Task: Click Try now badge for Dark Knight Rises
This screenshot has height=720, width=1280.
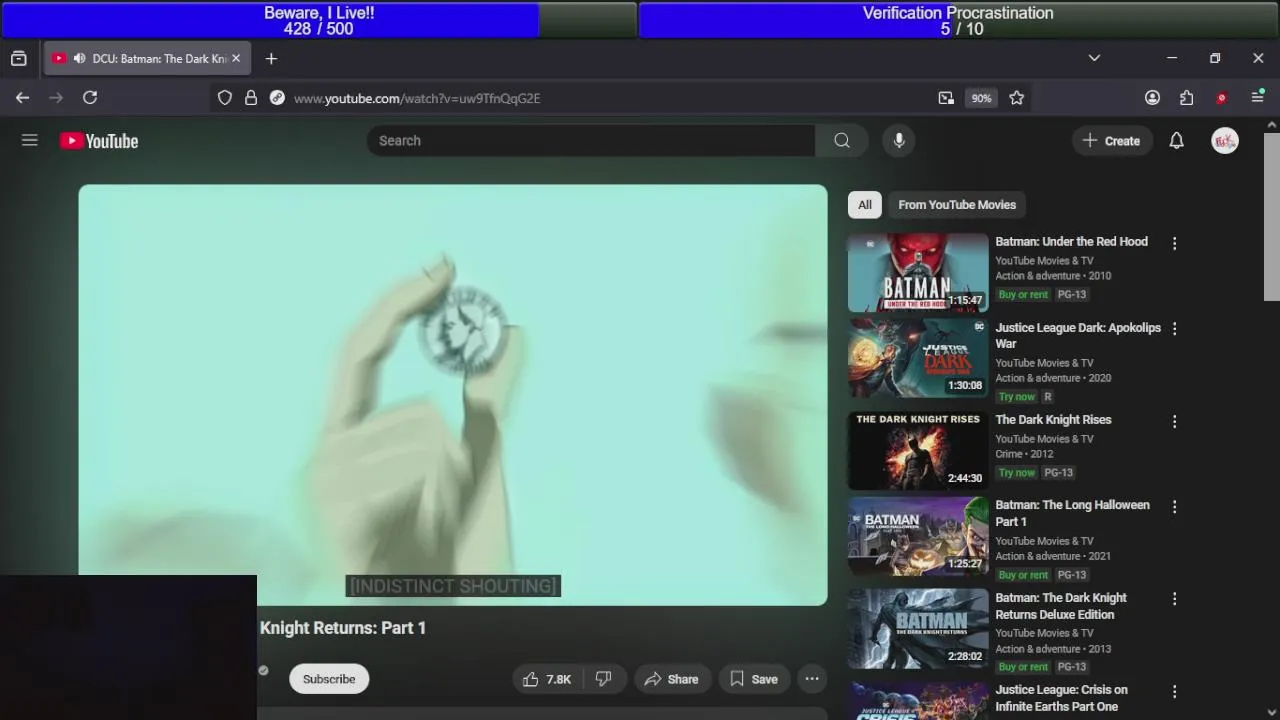Action: [x=1016, y=473]
